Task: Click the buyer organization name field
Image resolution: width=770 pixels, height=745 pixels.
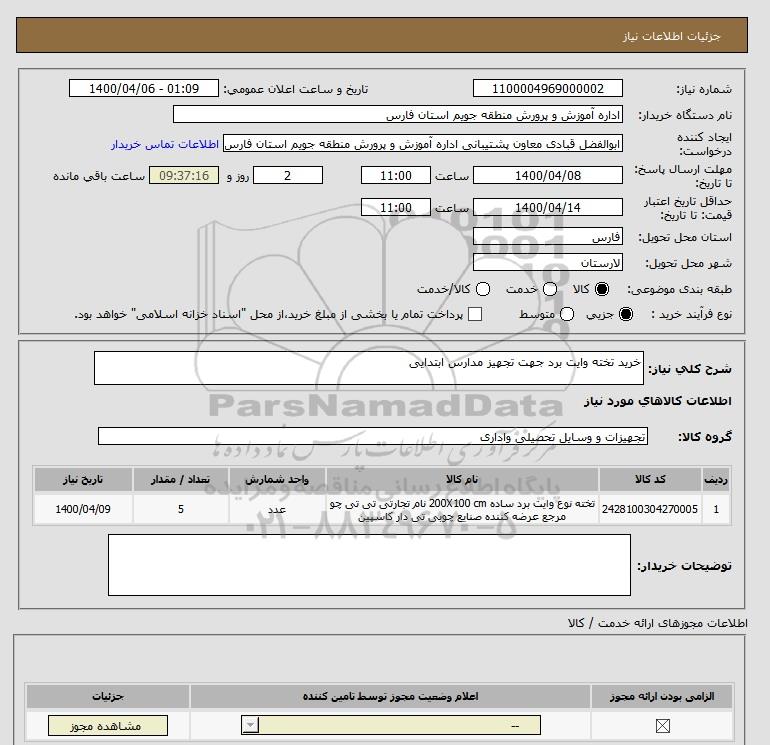Action: click(x=398, y=114)
